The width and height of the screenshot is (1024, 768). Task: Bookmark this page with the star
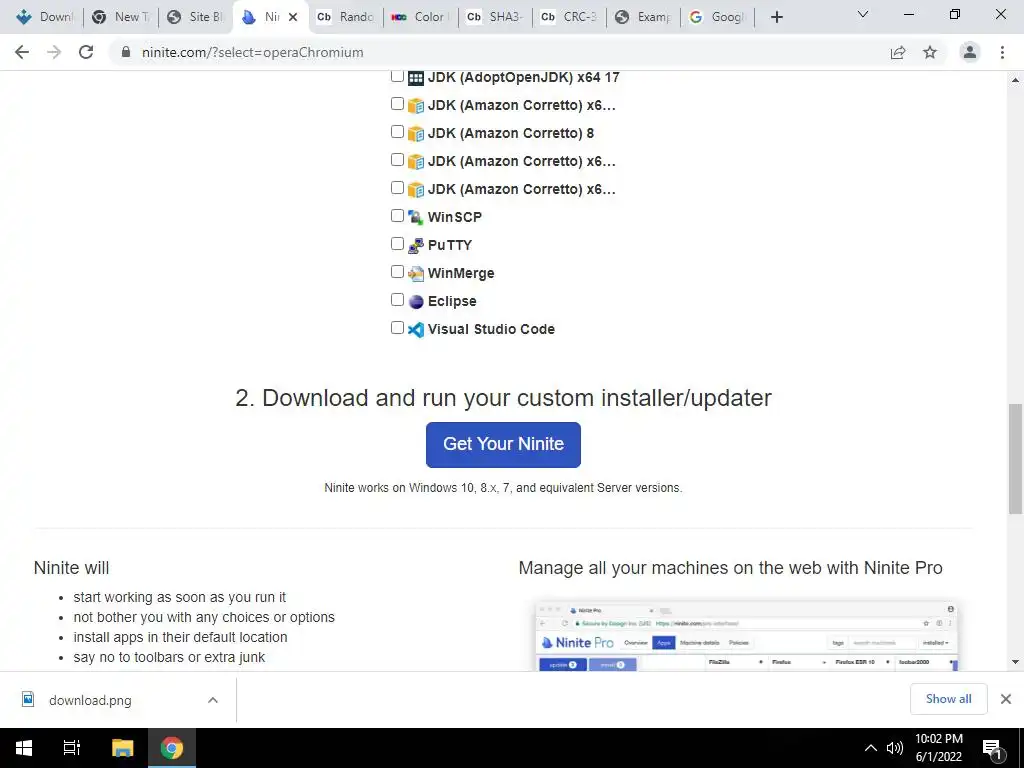930,52
